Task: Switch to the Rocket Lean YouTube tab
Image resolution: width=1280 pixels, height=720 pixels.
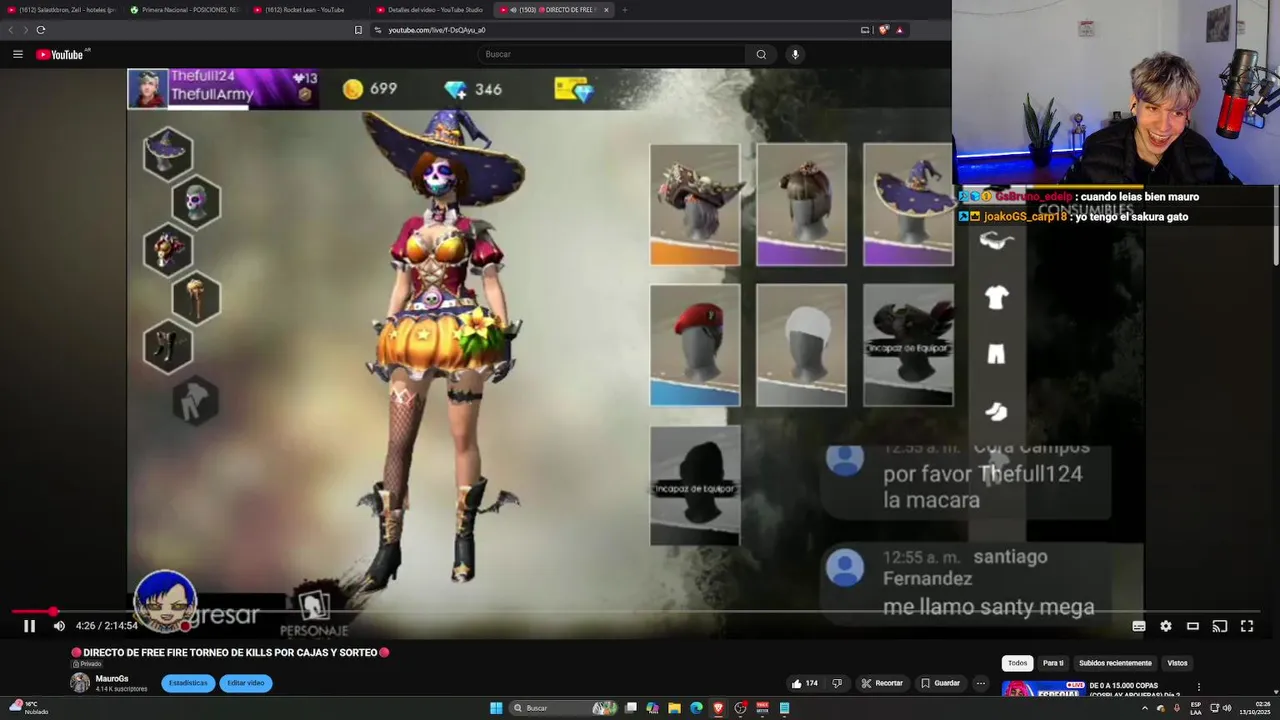Action: pos(308,10)
